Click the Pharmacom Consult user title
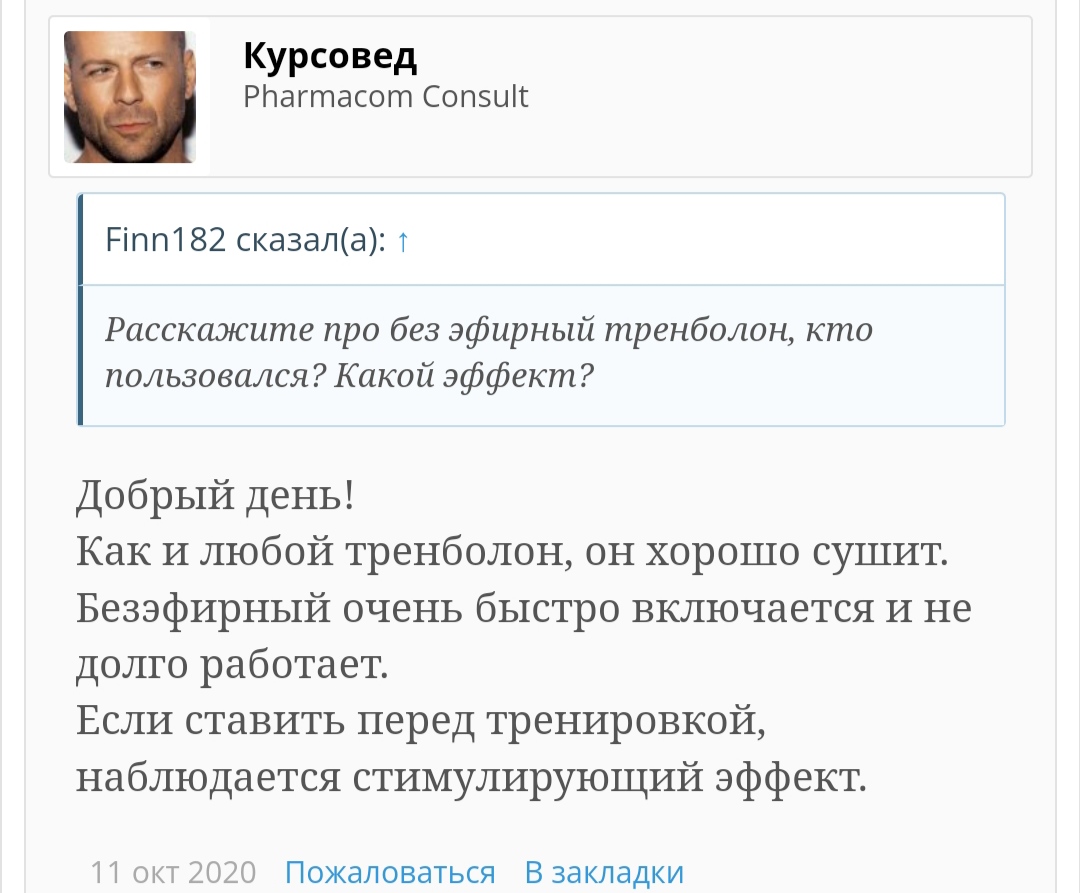 pyautogui.click(x=386, y=97)
